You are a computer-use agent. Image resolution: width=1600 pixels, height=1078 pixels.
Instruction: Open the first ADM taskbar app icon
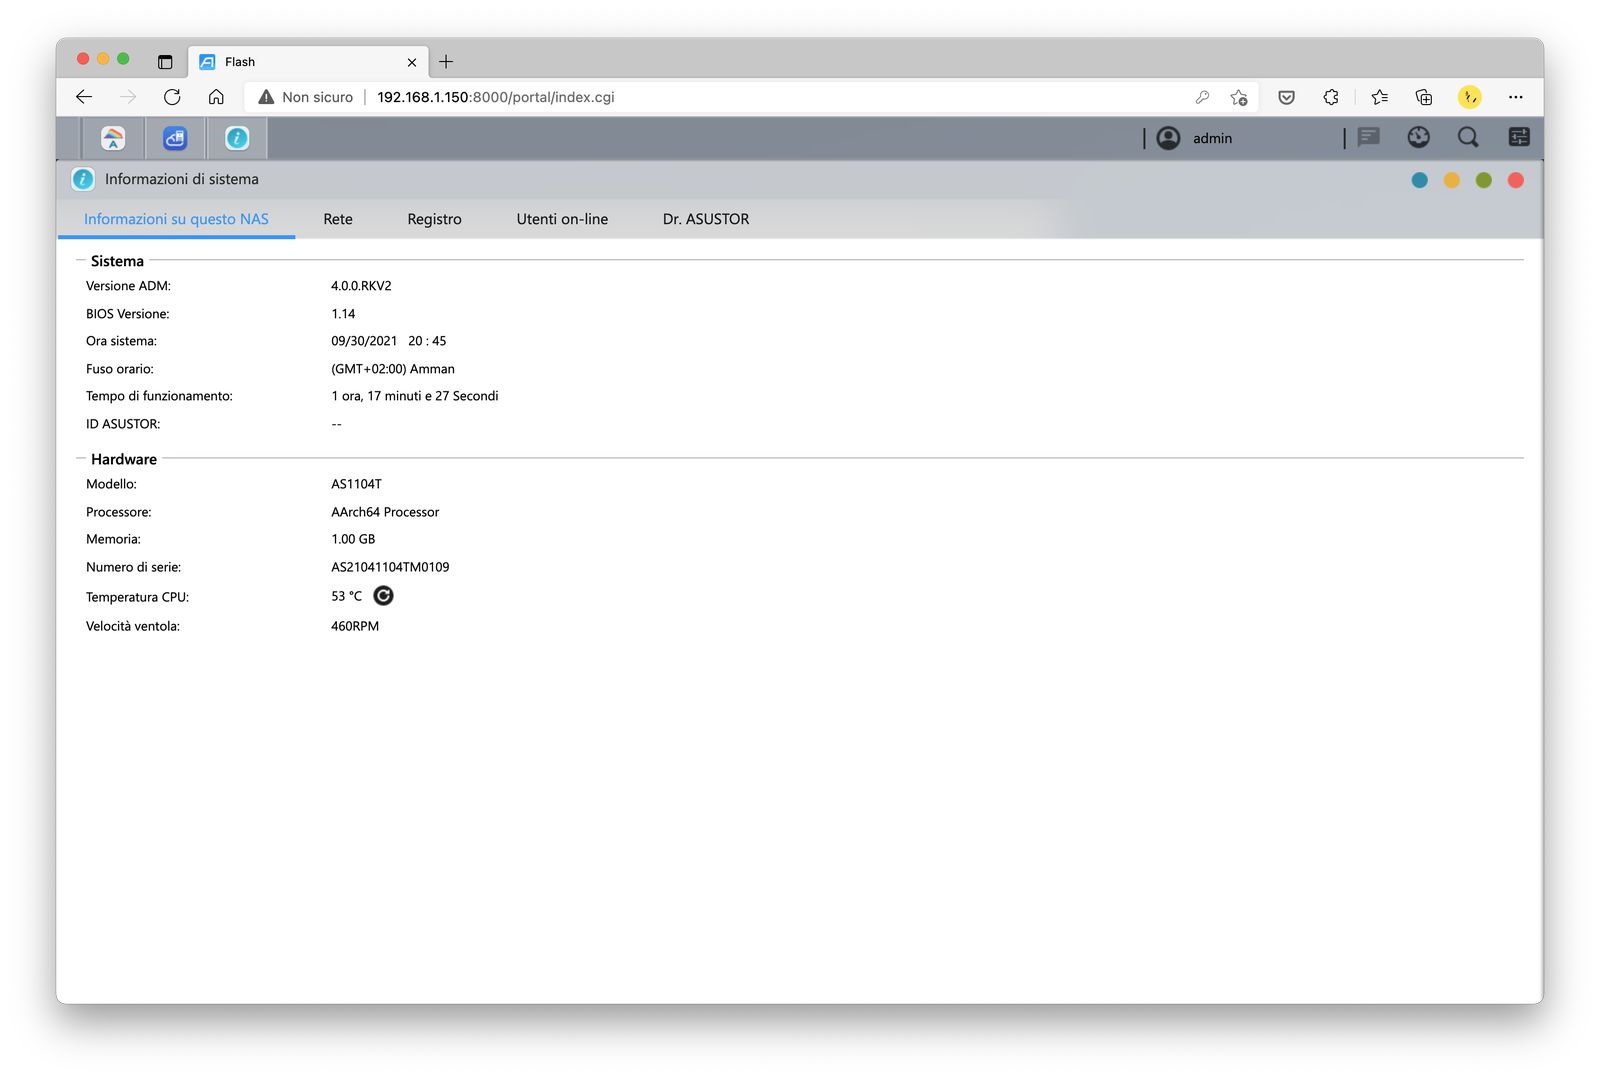coord(113,138)
